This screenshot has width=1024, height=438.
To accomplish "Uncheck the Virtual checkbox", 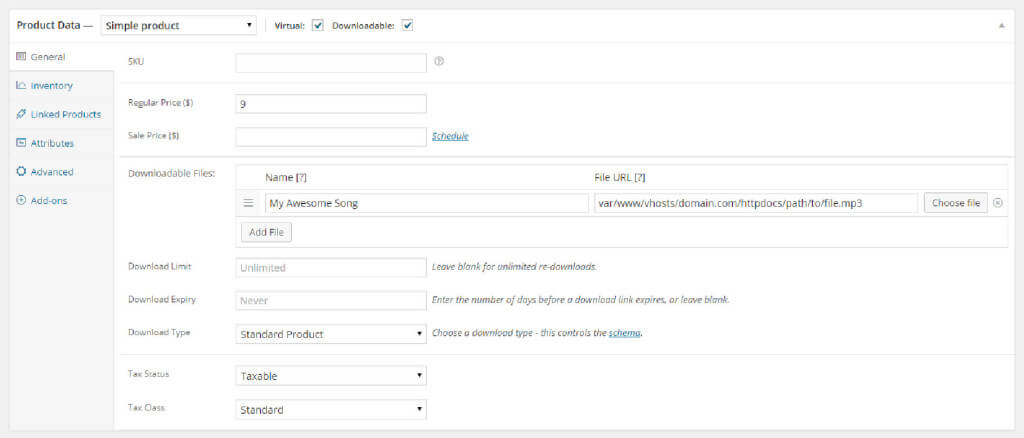I will (318, 25).
